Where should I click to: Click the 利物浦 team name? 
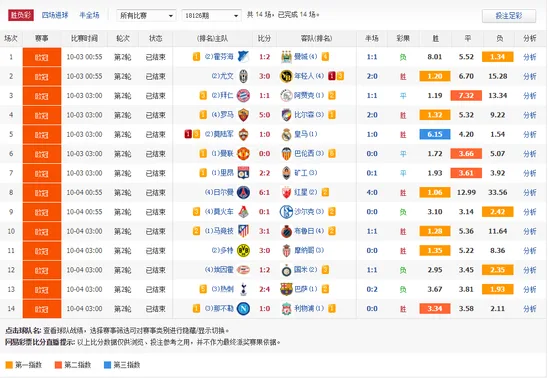(x=304, y=309)
